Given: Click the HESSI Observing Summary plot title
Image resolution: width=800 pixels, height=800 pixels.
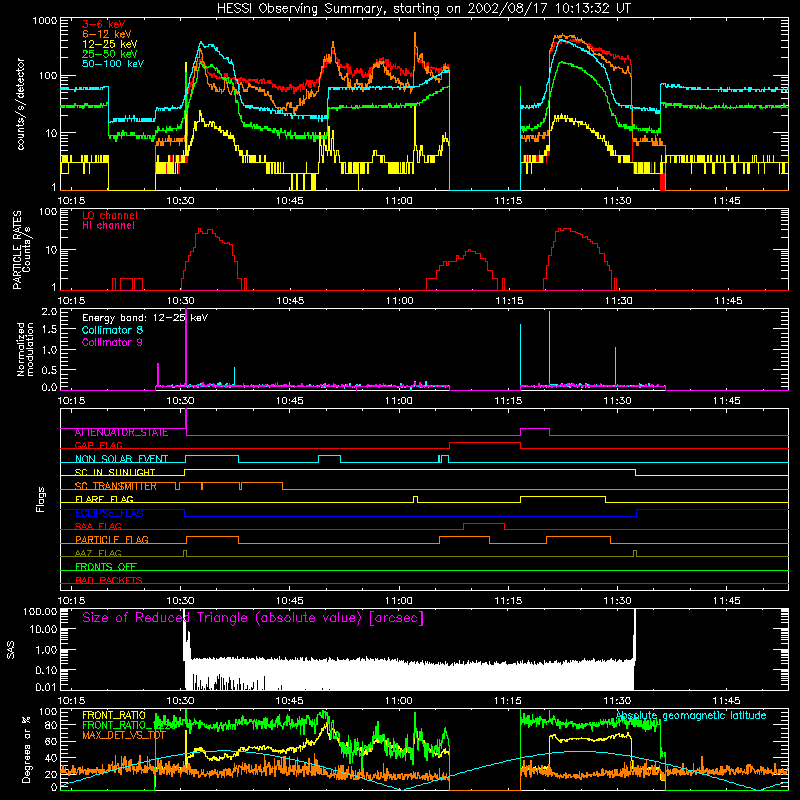Looking at the screenshot, I should tap(424, 8).
